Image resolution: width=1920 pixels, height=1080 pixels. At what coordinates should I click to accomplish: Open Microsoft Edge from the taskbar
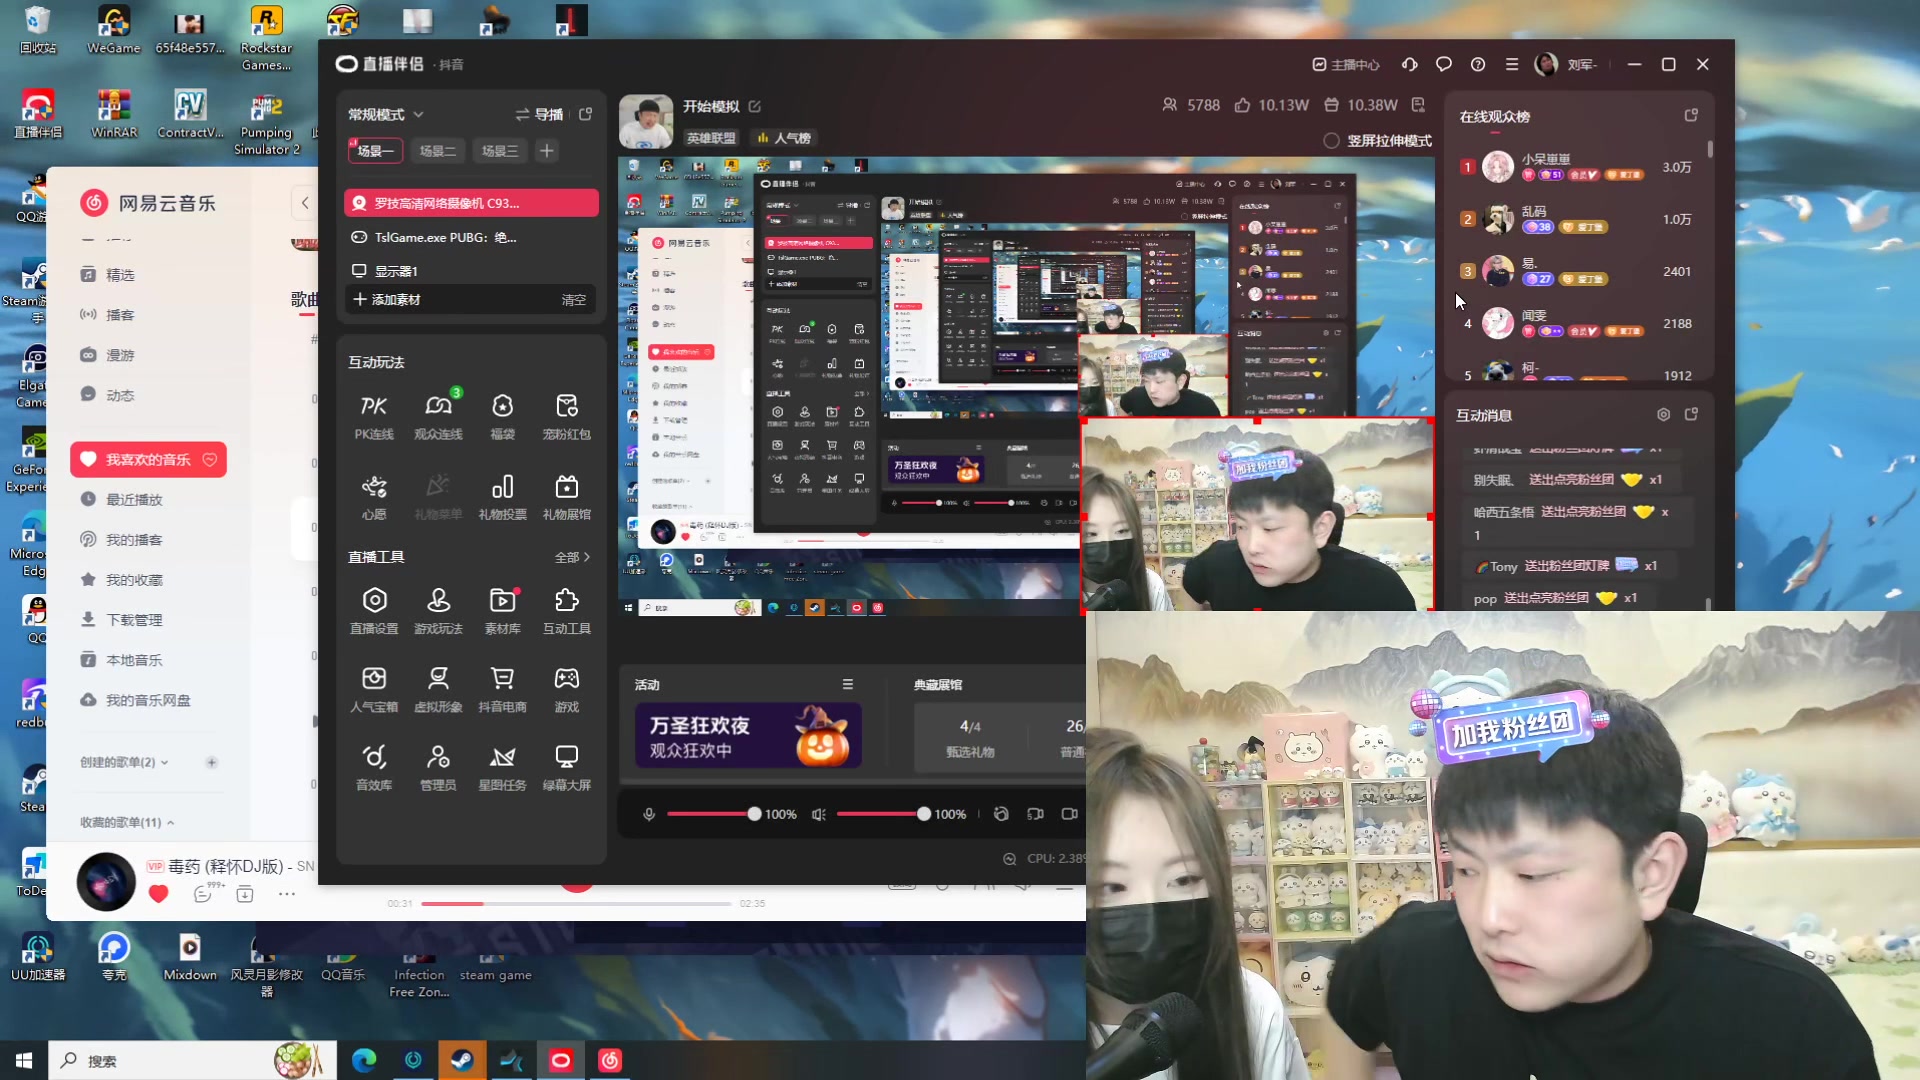[364, 1060]
